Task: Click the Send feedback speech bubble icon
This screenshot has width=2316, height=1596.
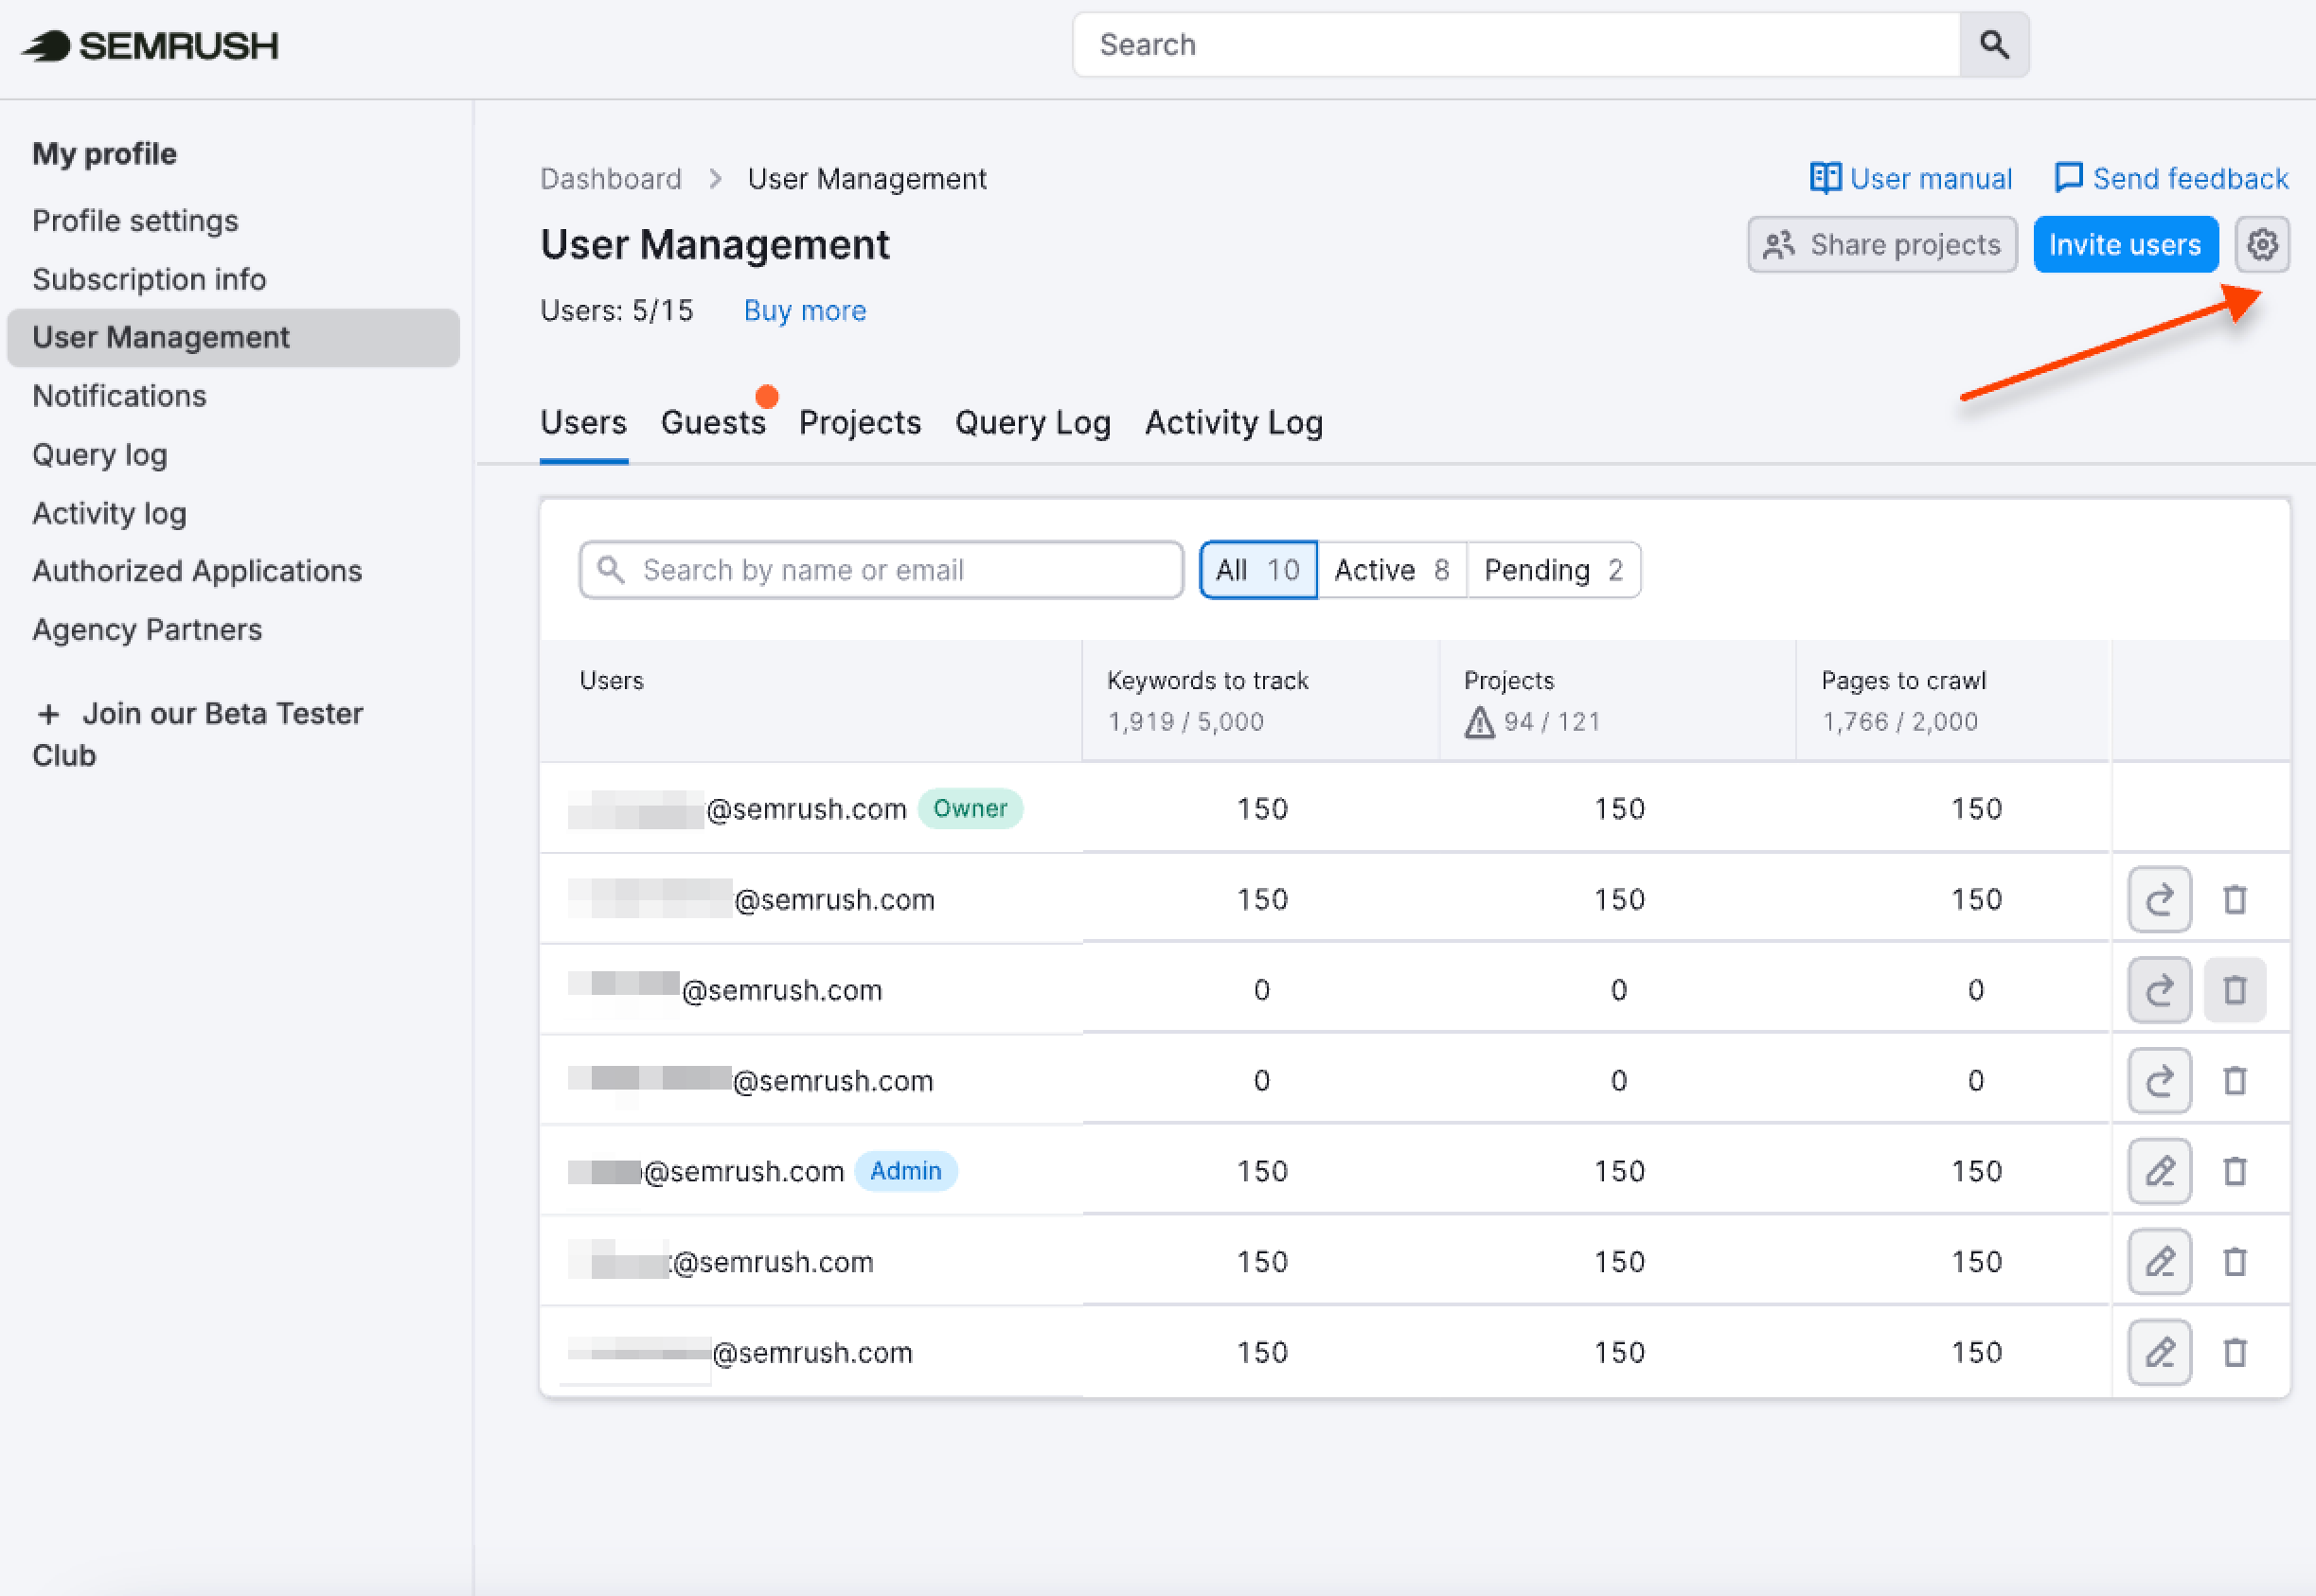Action: [x=2070, y=177]
